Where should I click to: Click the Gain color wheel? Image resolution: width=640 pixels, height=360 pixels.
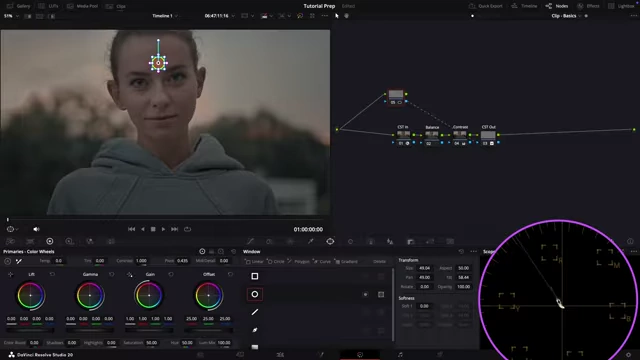tap(149, 296)
